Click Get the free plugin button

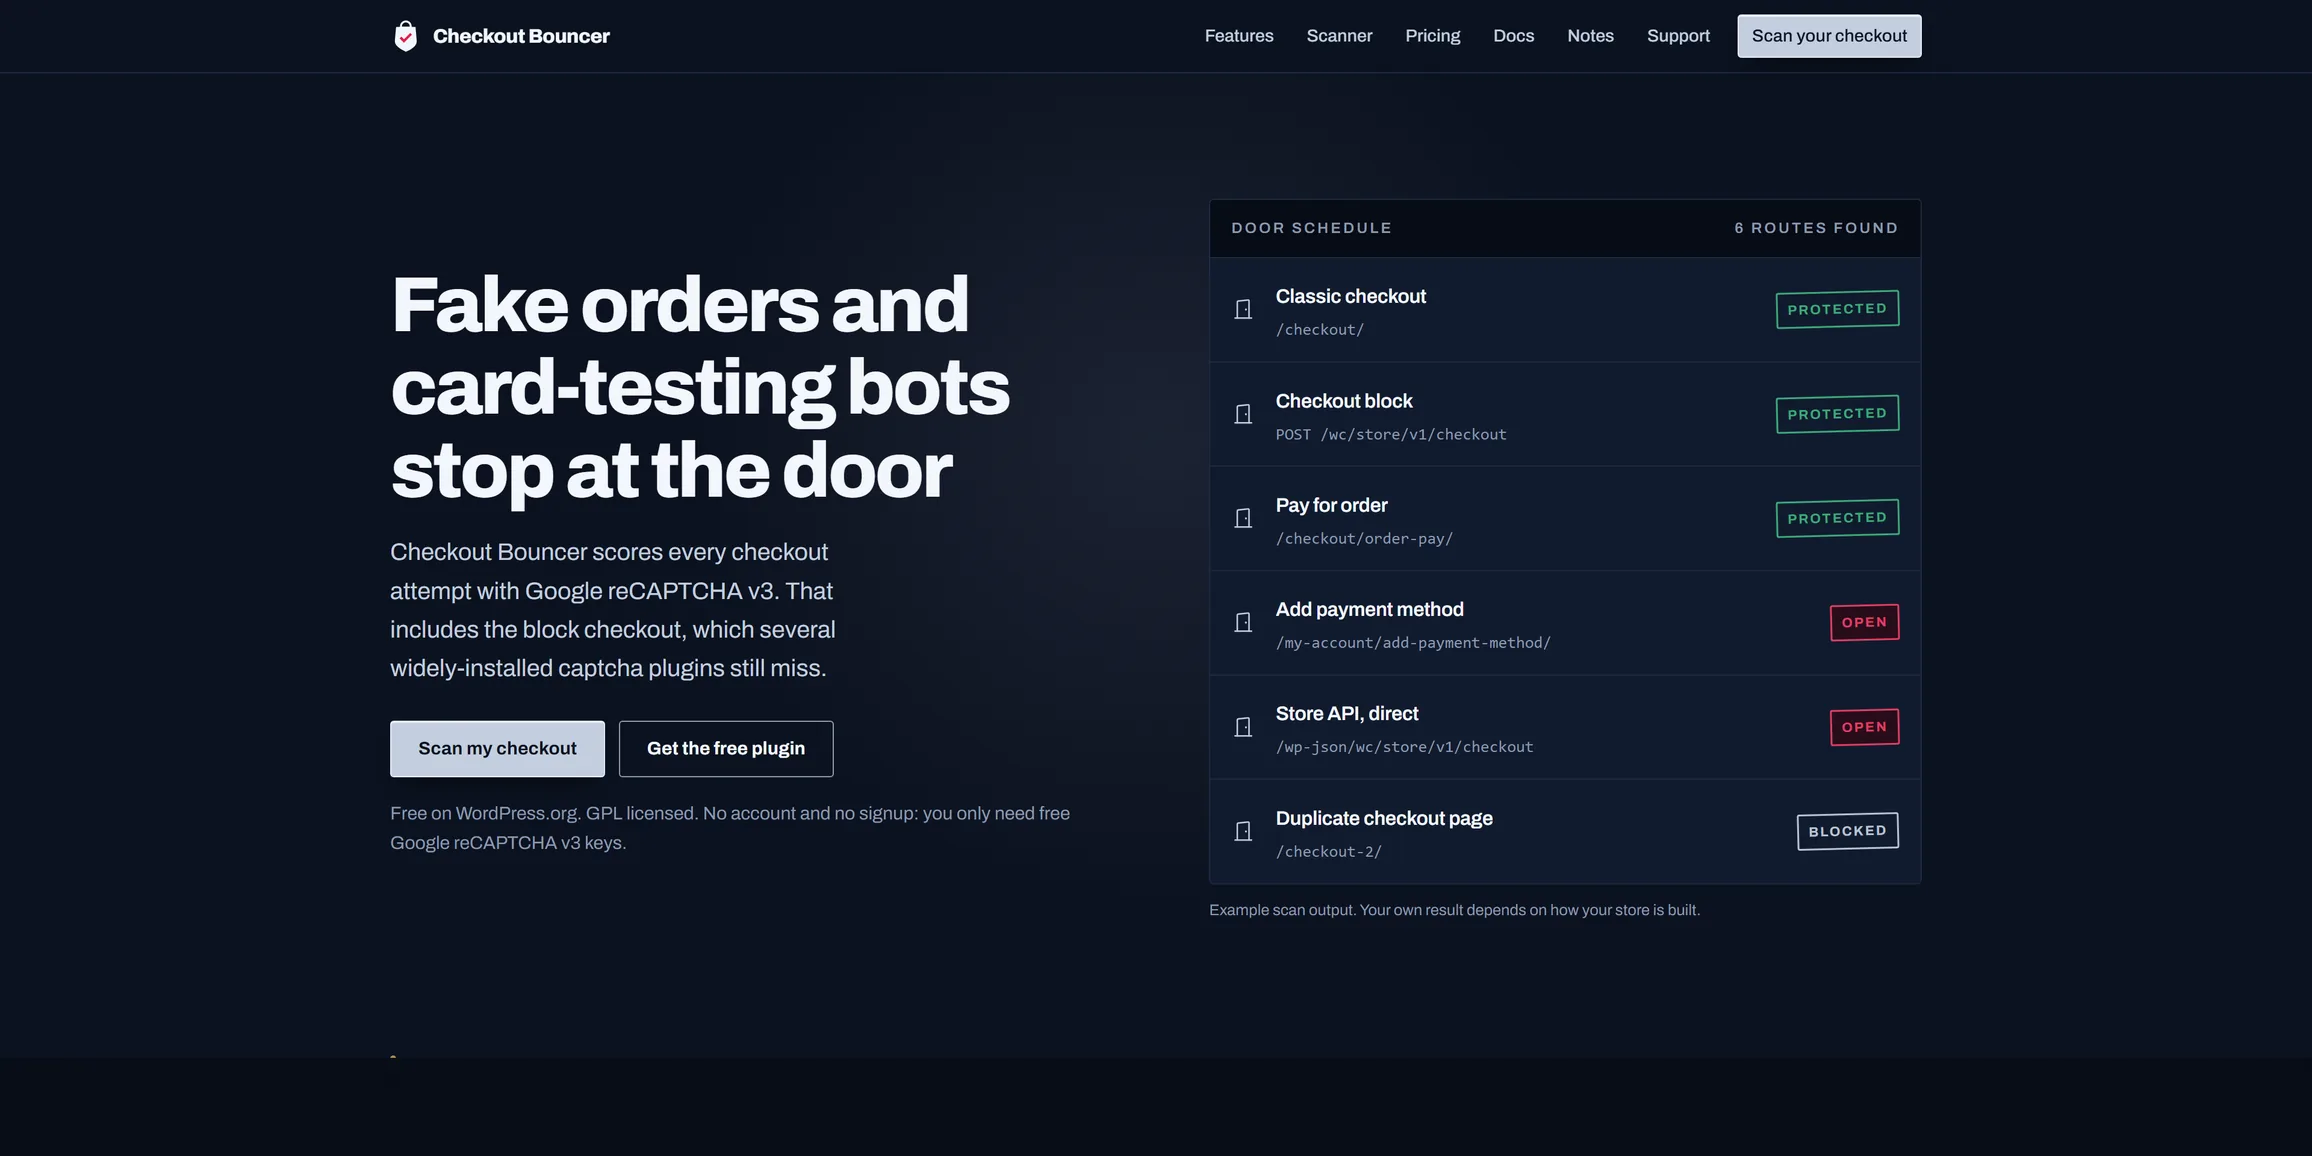(x=726, y=749)
